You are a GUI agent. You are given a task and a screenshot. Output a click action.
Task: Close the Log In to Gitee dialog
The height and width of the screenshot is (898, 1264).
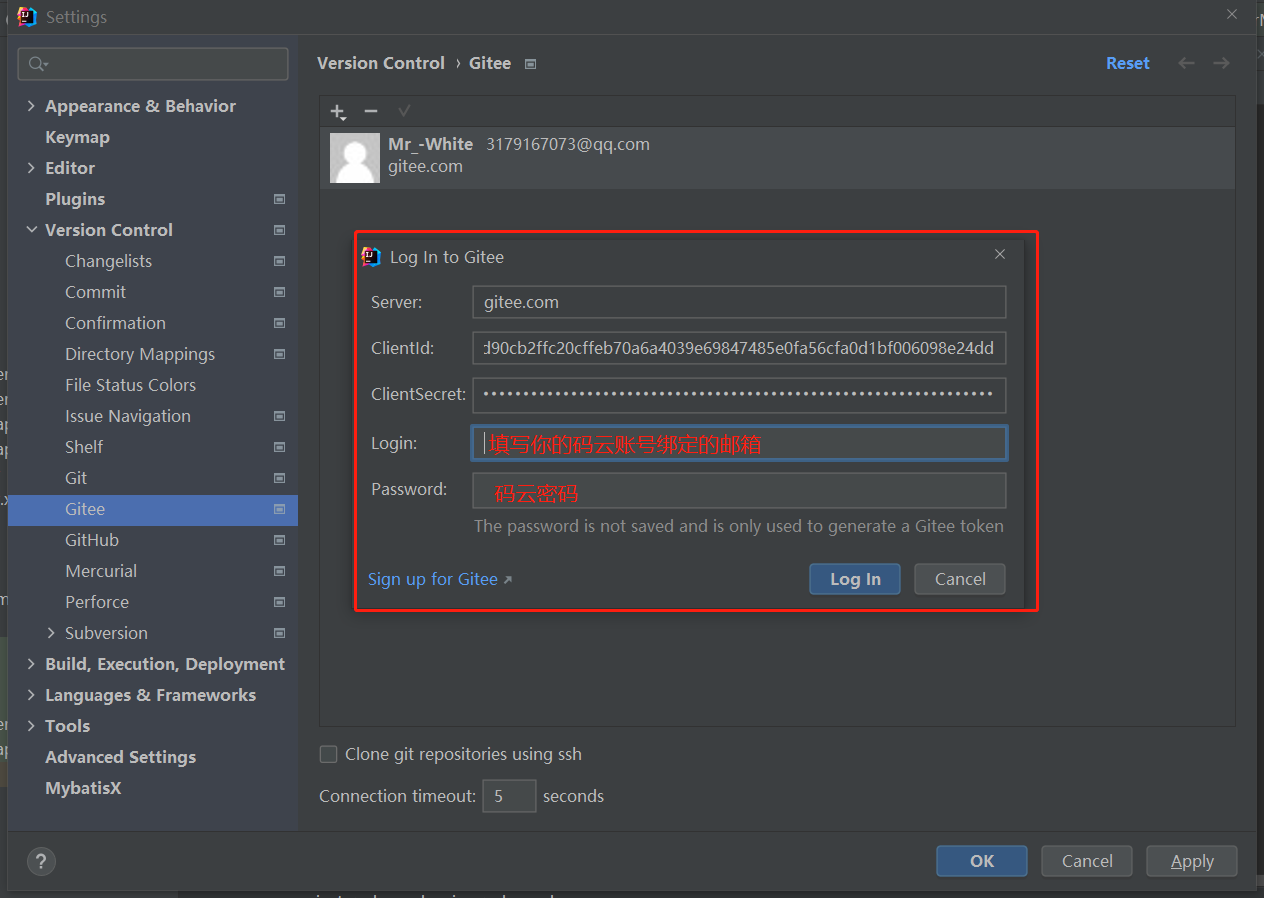pyautogui.click(x=999, y=254)
